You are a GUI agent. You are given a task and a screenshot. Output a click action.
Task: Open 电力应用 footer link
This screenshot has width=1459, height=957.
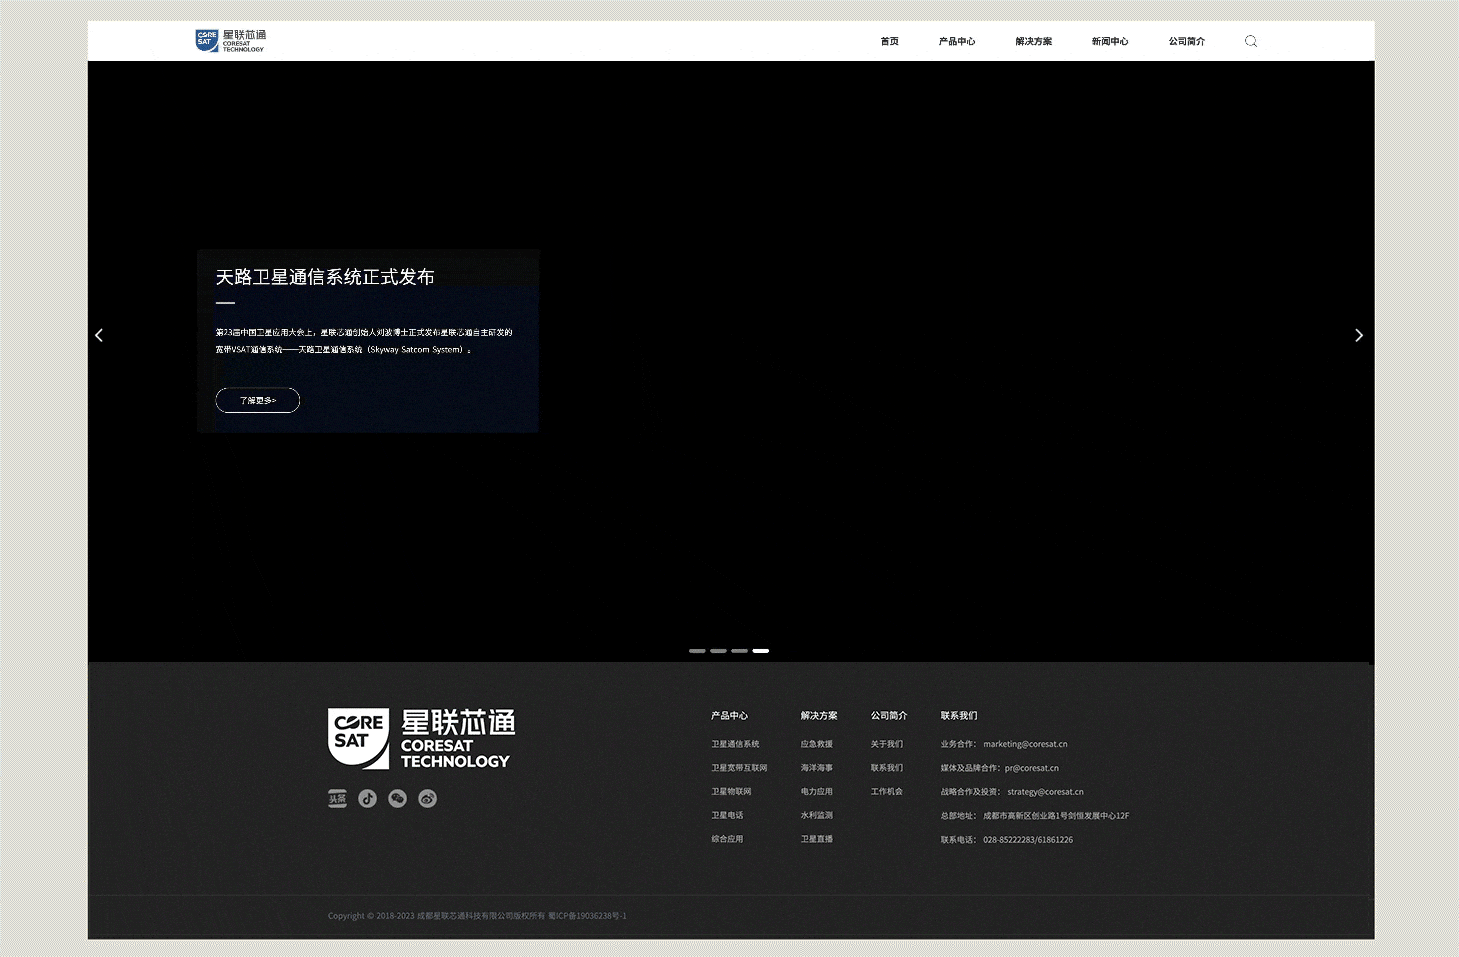[816, 792]
